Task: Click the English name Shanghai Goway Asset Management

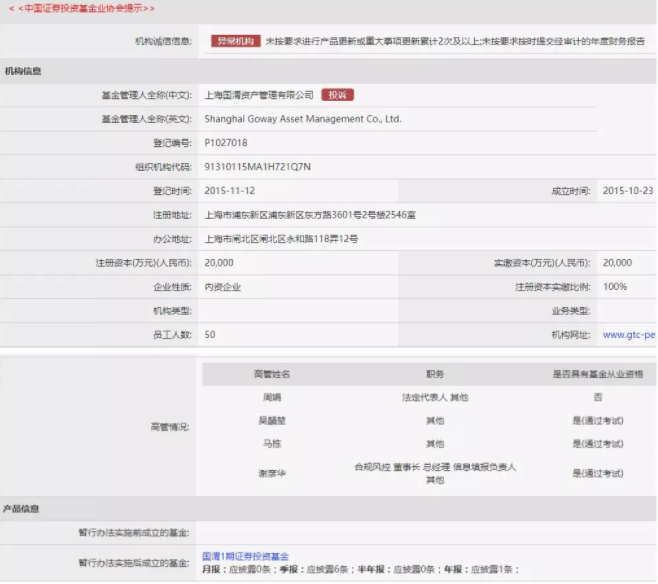Action: (302, 119)
